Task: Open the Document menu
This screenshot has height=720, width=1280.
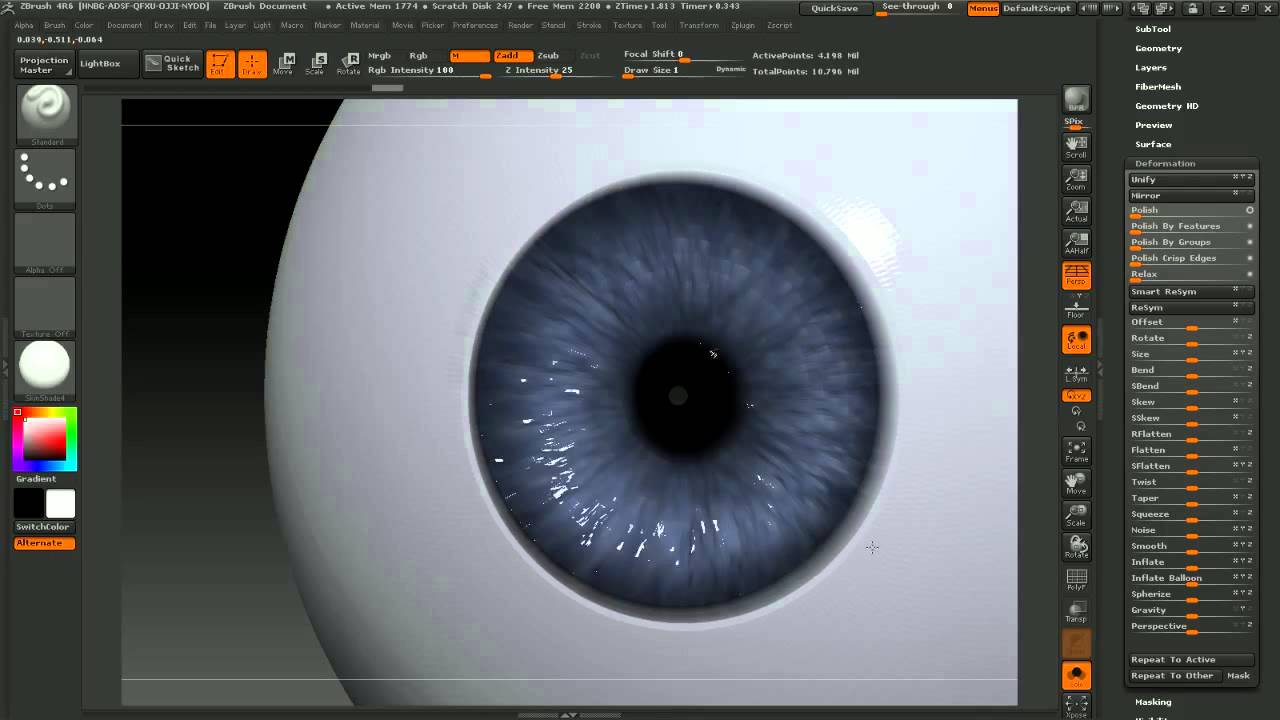Action: pos(124,26)
